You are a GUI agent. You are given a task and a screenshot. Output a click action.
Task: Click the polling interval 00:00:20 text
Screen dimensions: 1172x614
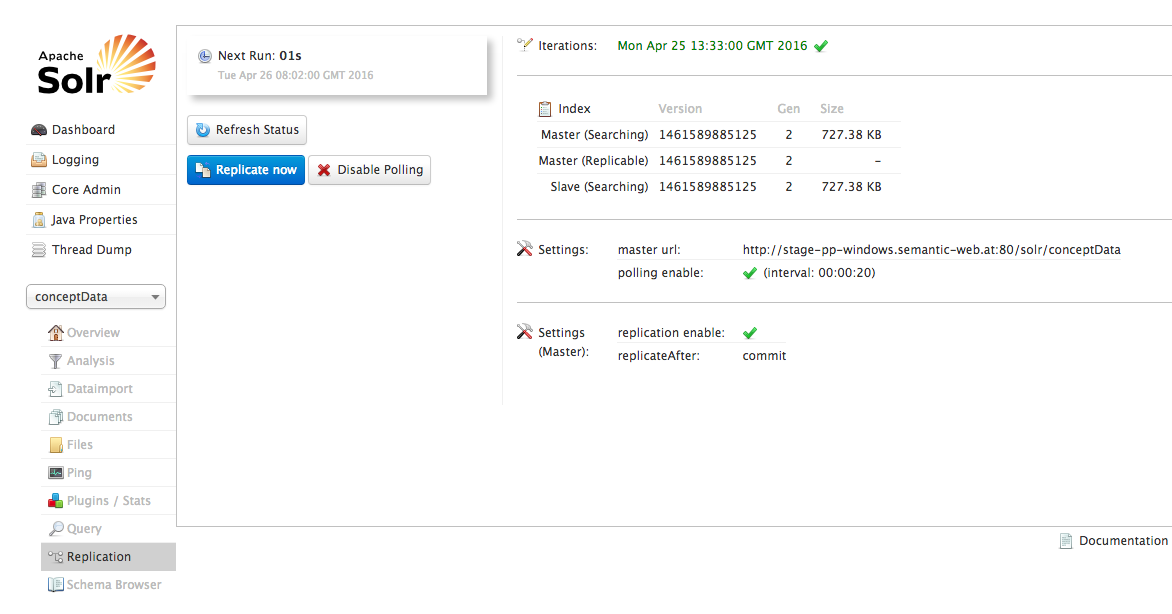point(819,273)
